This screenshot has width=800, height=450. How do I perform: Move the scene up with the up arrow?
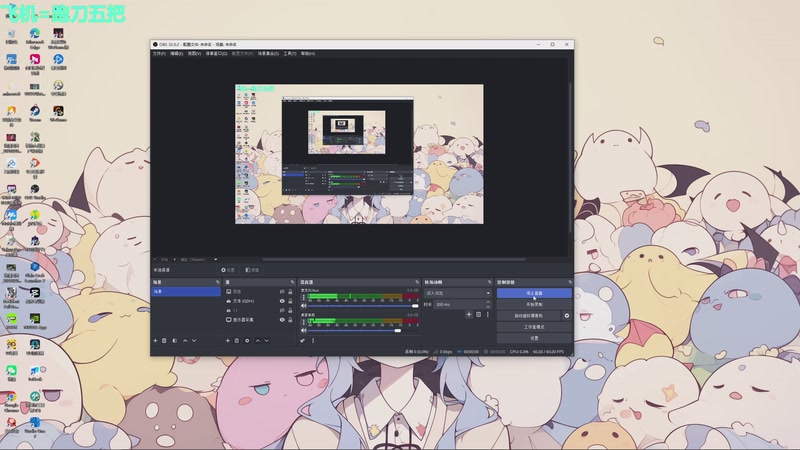[185, 340]
